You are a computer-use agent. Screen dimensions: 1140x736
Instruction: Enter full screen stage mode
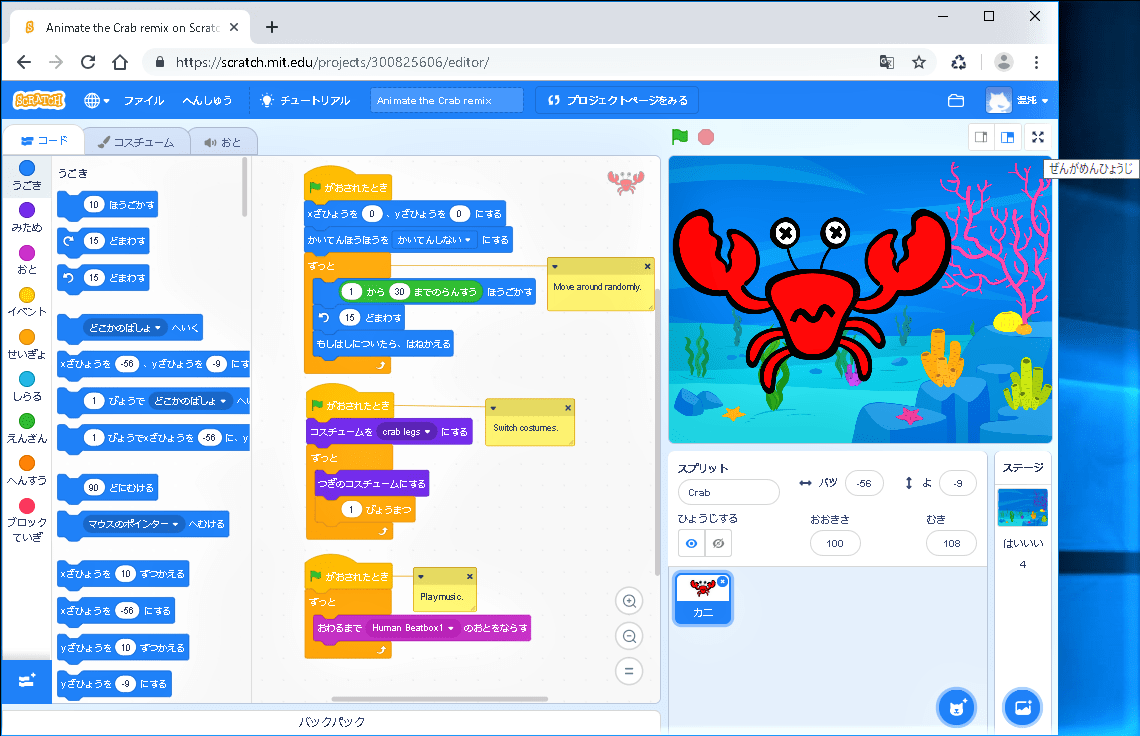coord(1038,137)
